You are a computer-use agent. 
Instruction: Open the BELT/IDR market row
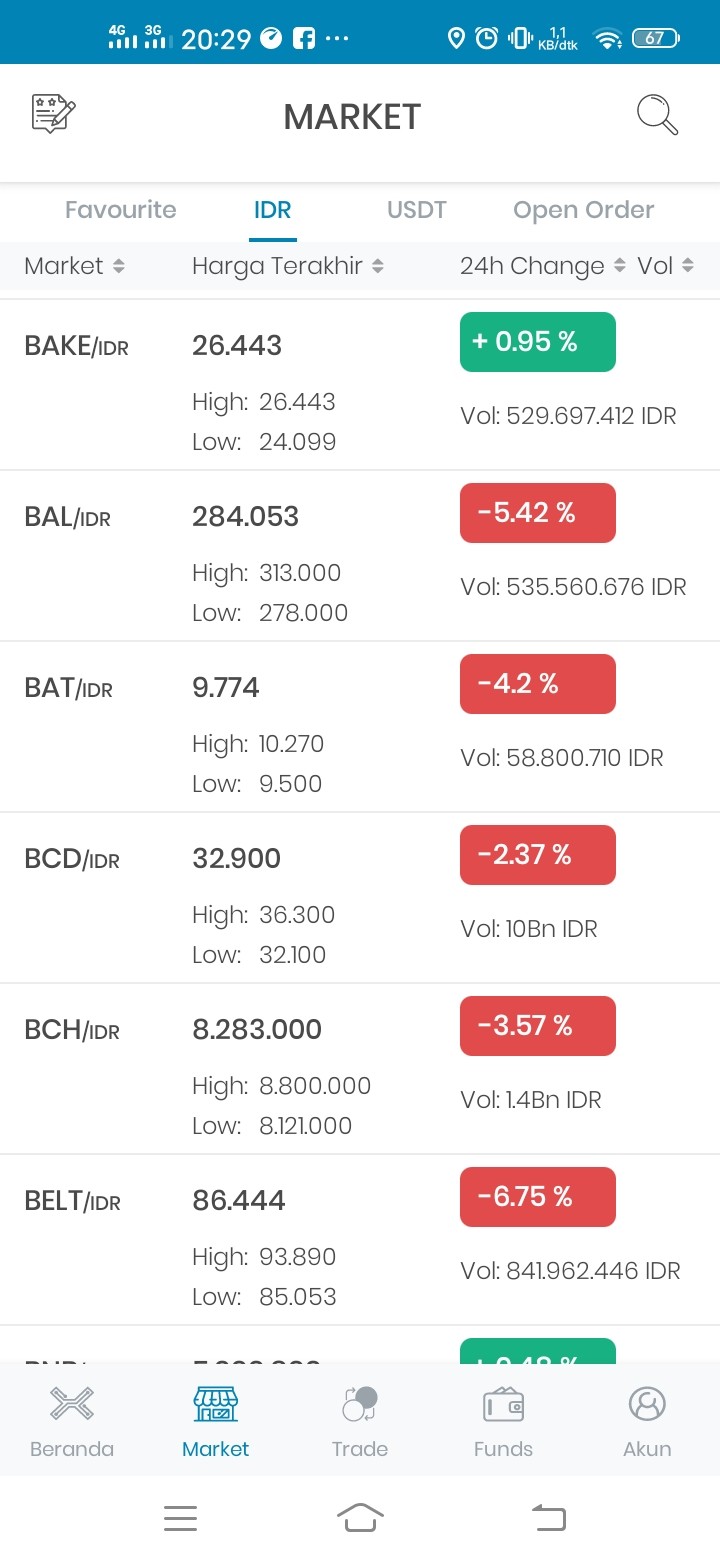[x=360, y=1240]
